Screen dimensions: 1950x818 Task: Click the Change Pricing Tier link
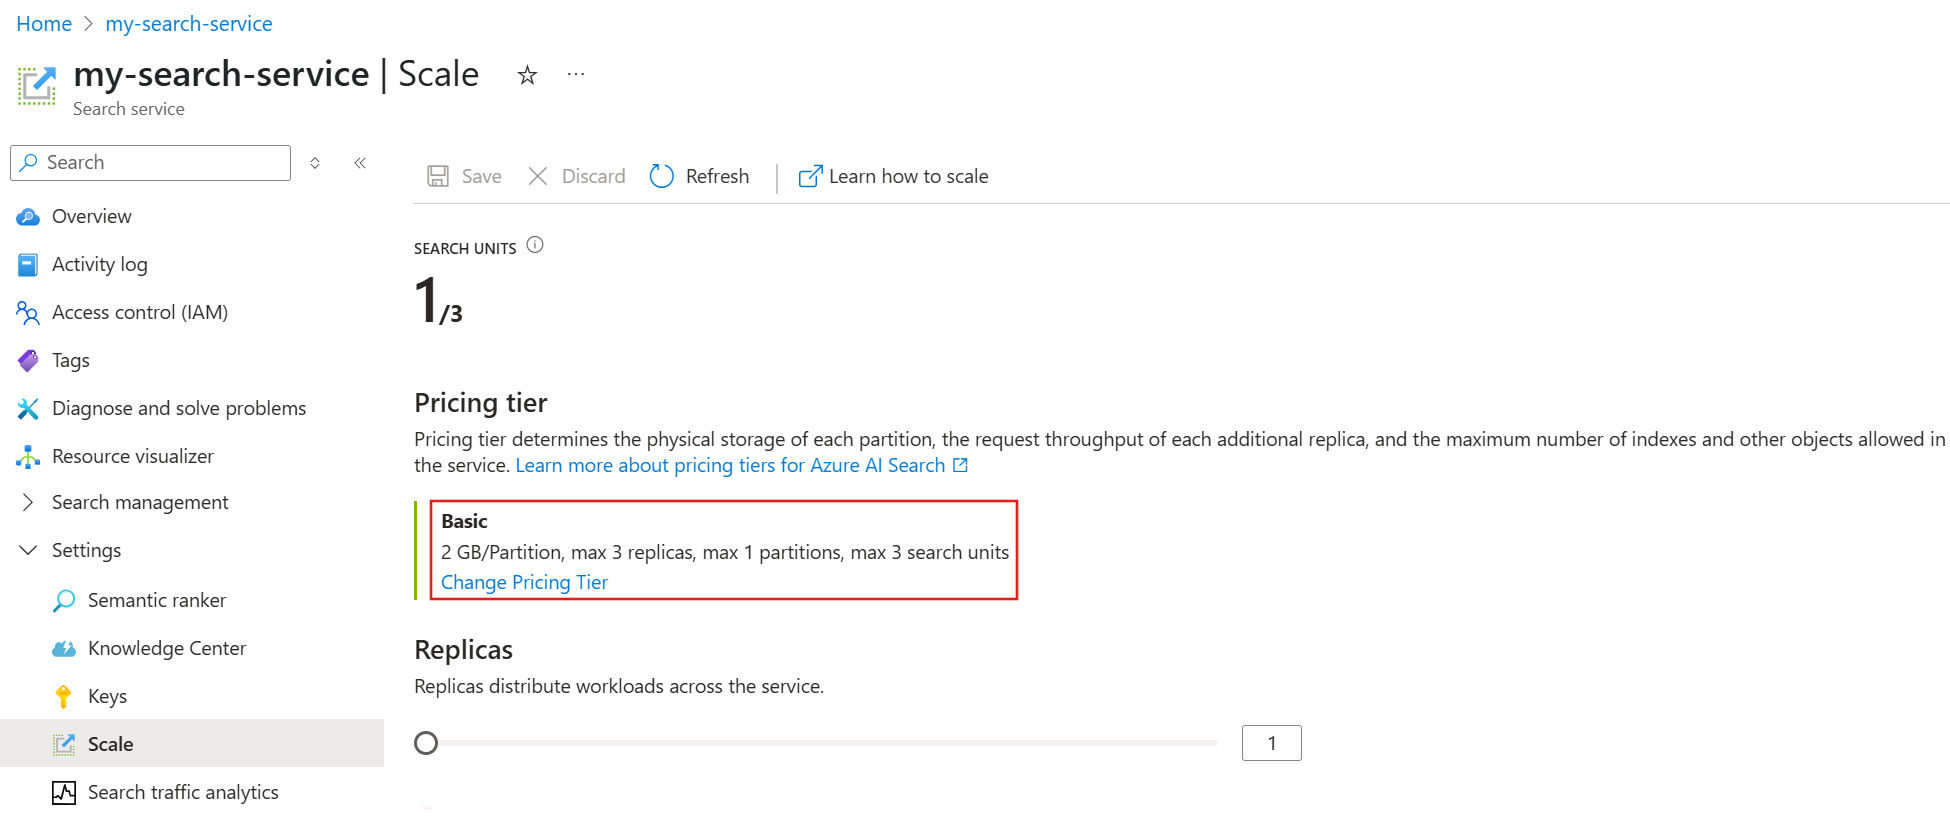point(524,582)
